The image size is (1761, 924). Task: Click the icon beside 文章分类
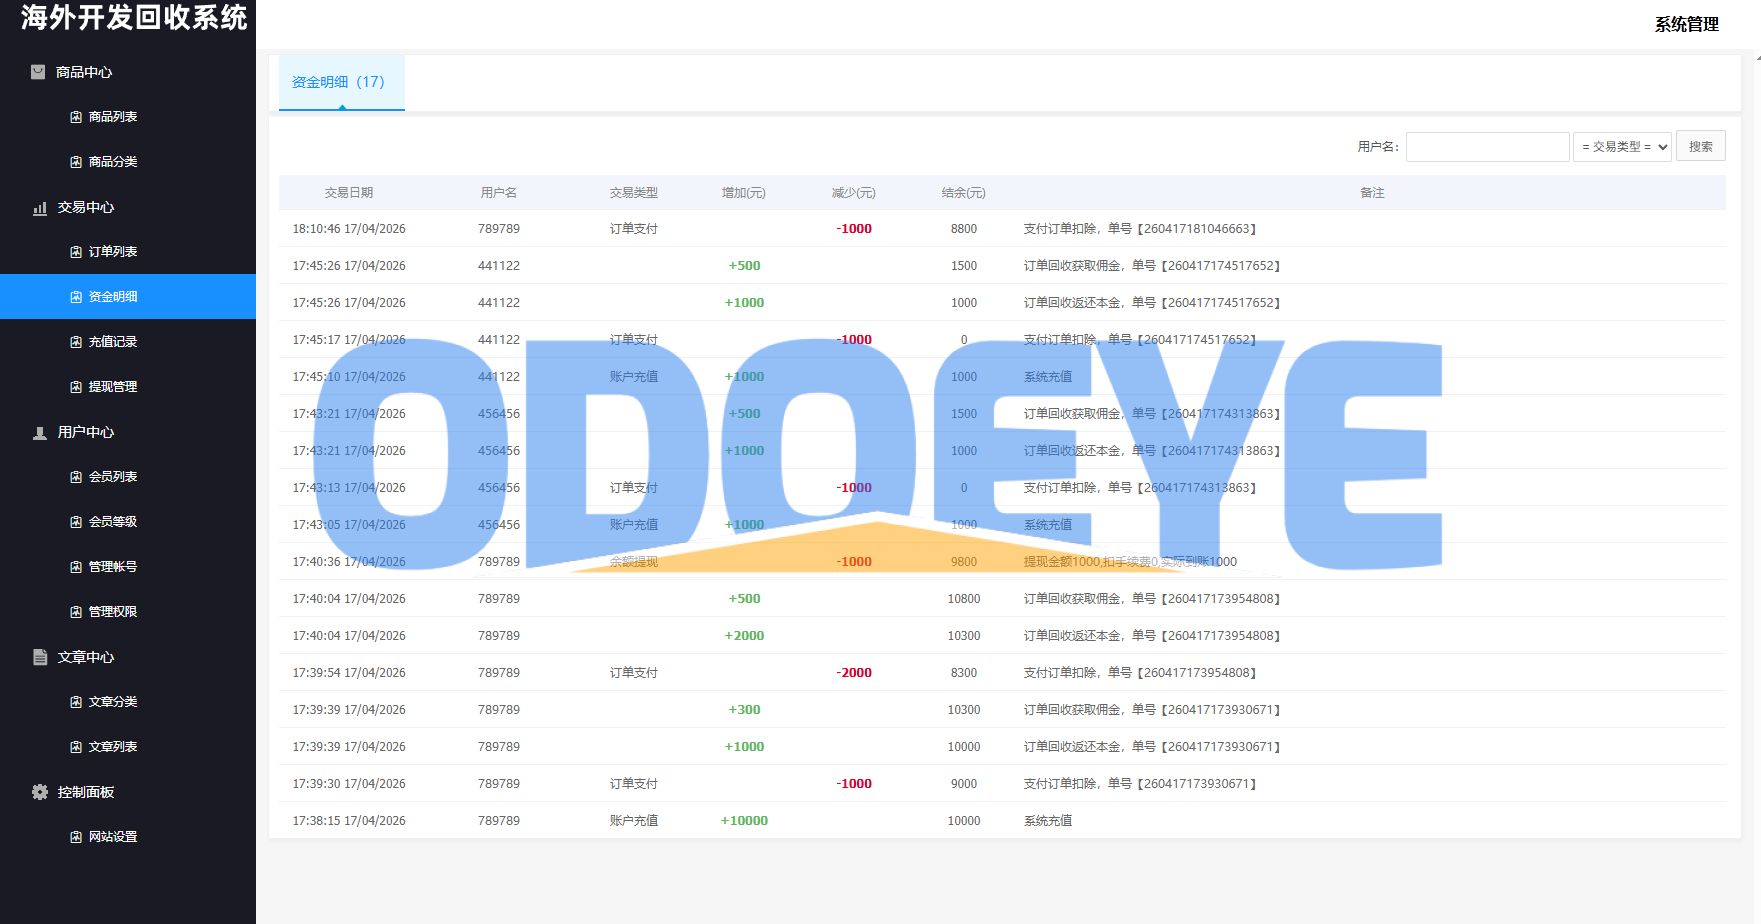tap(76, 702)
